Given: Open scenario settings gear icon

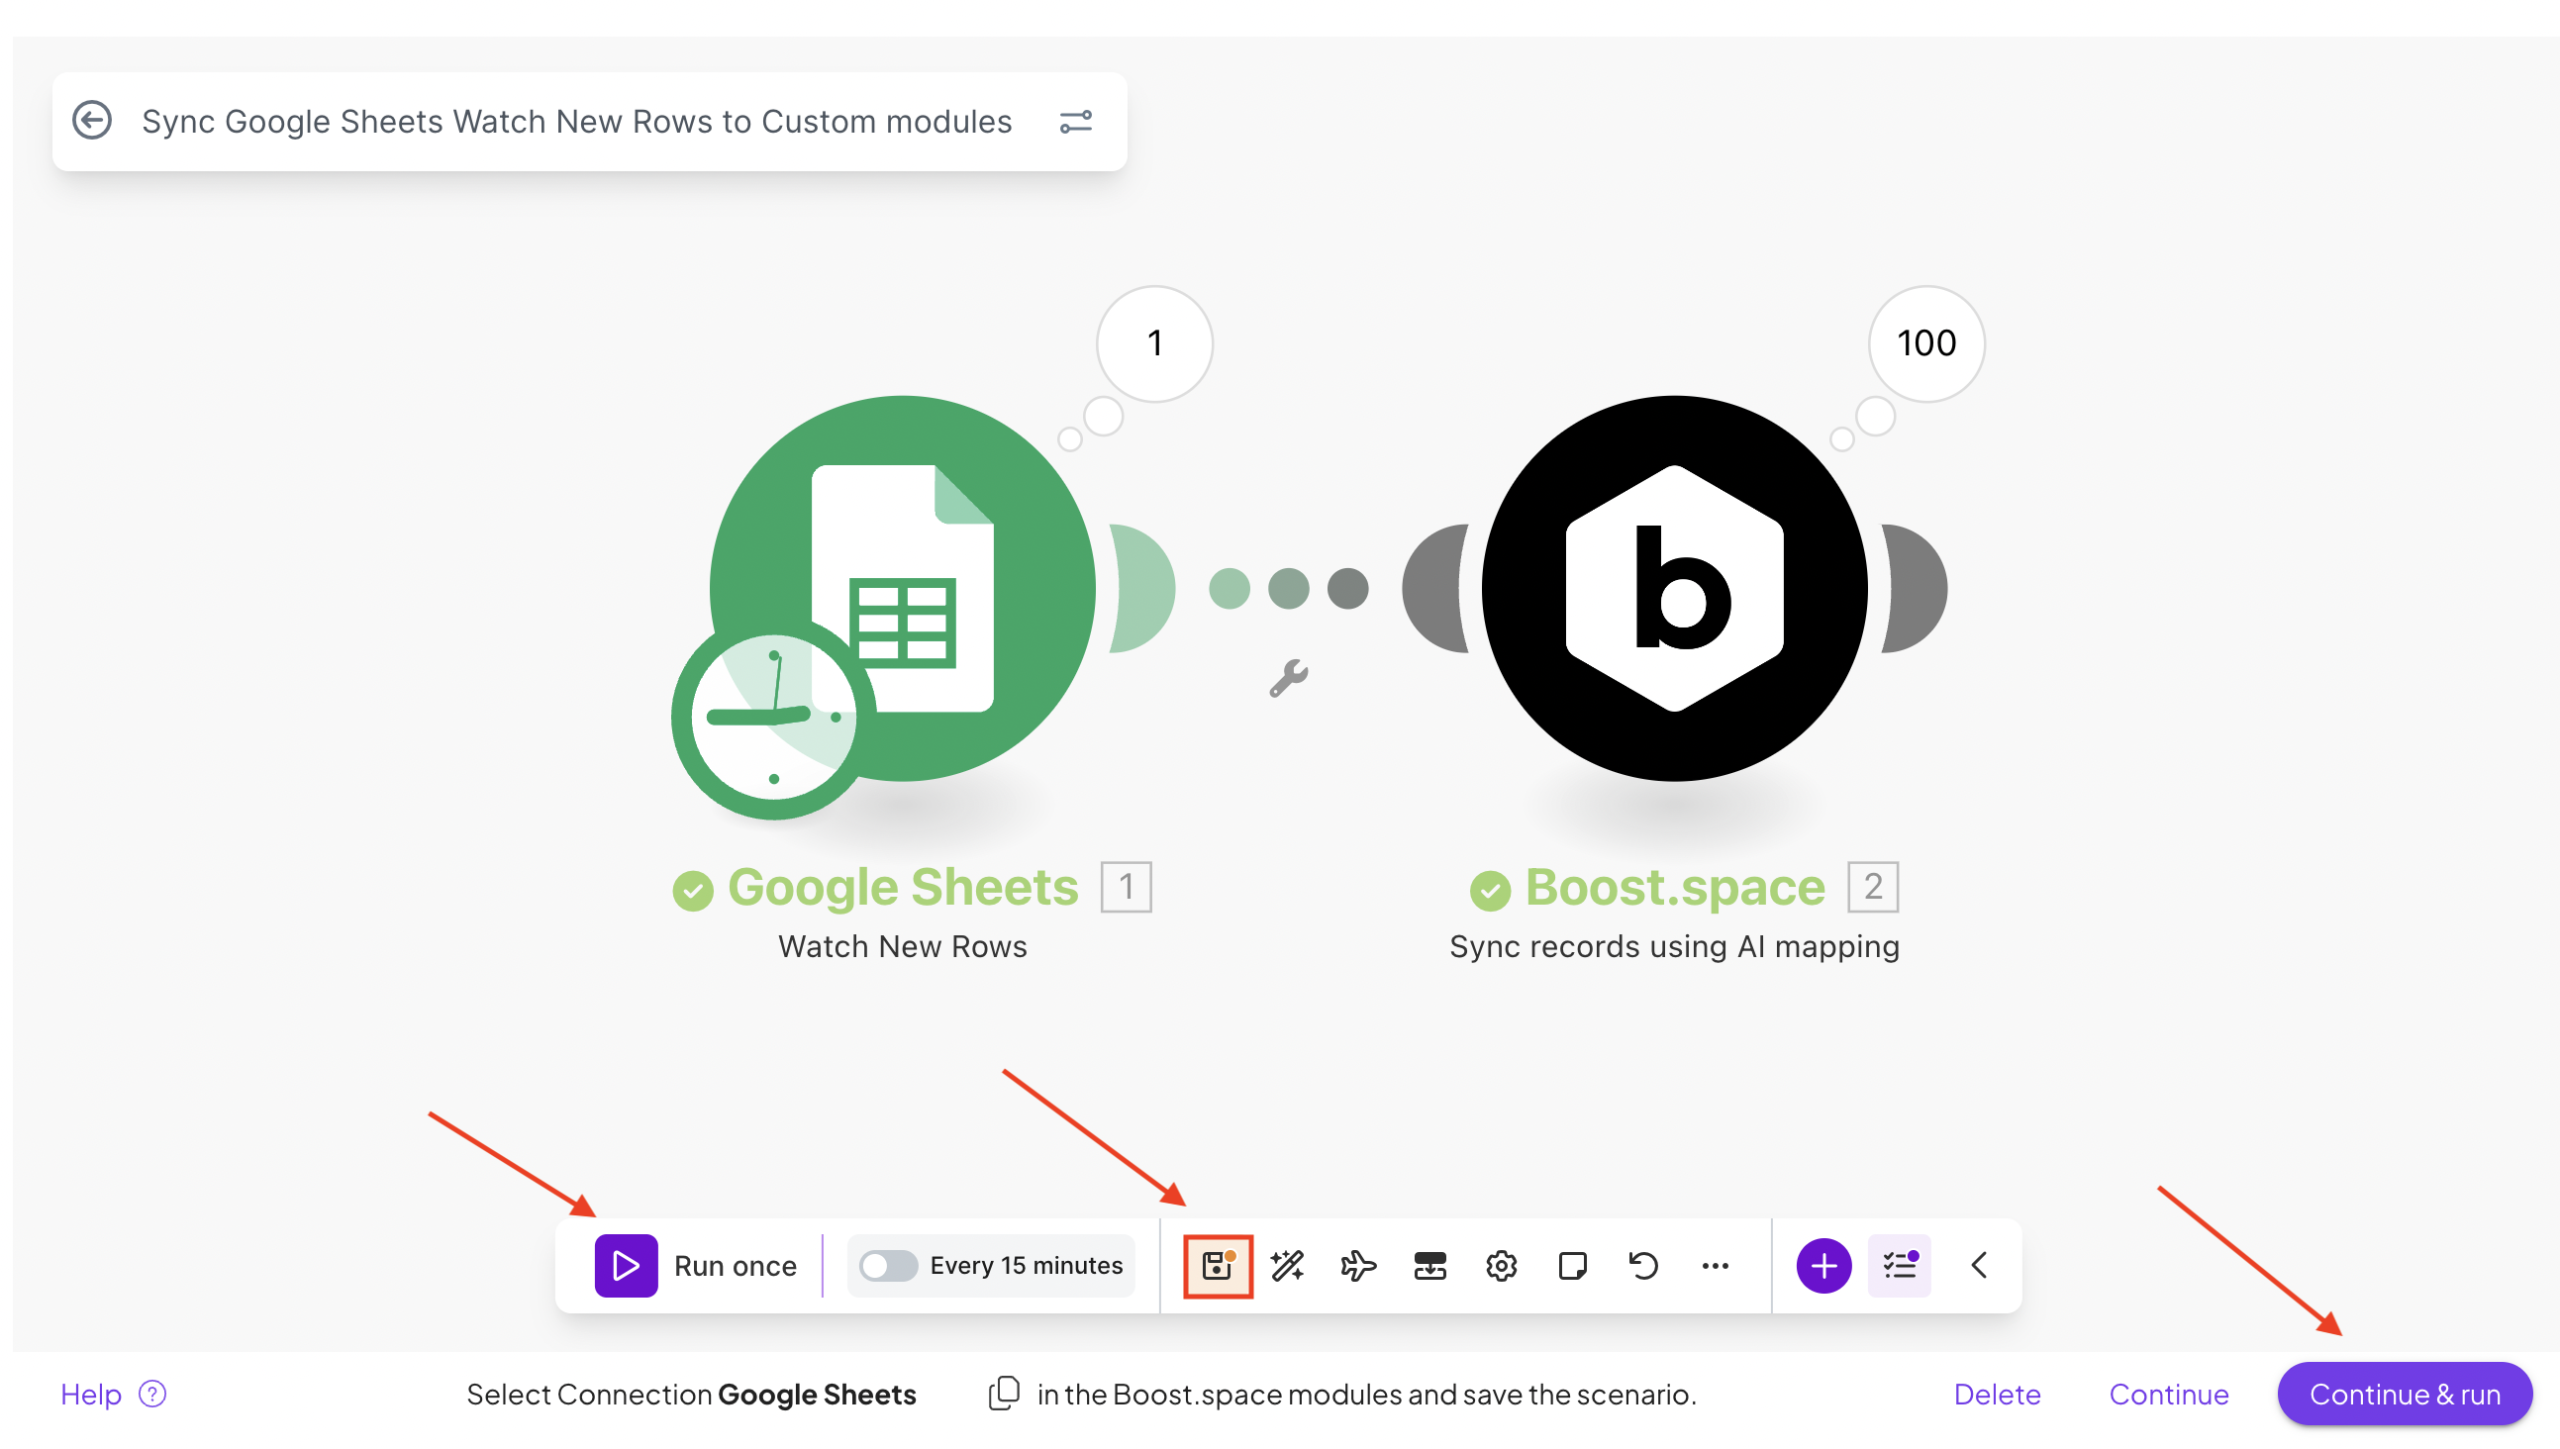Looking at the screenshot, I should tap(1501, 1266).
